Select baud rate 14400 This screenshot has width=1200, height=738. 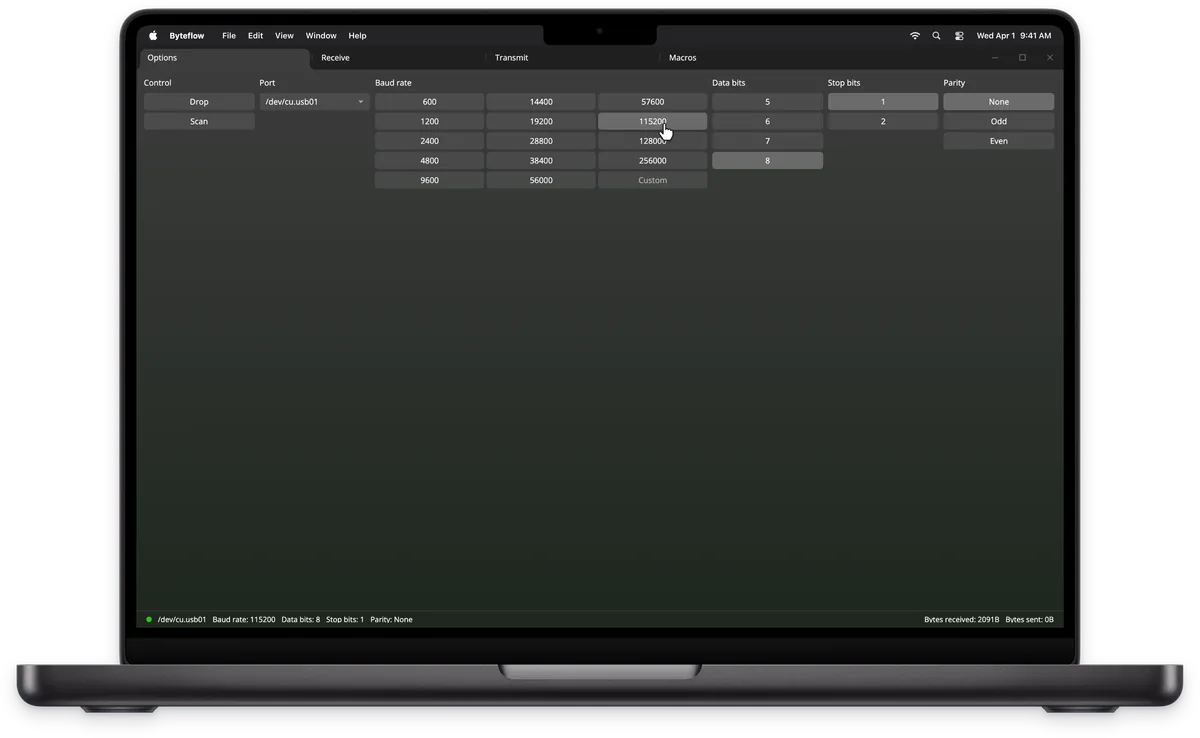pos(541,102)
